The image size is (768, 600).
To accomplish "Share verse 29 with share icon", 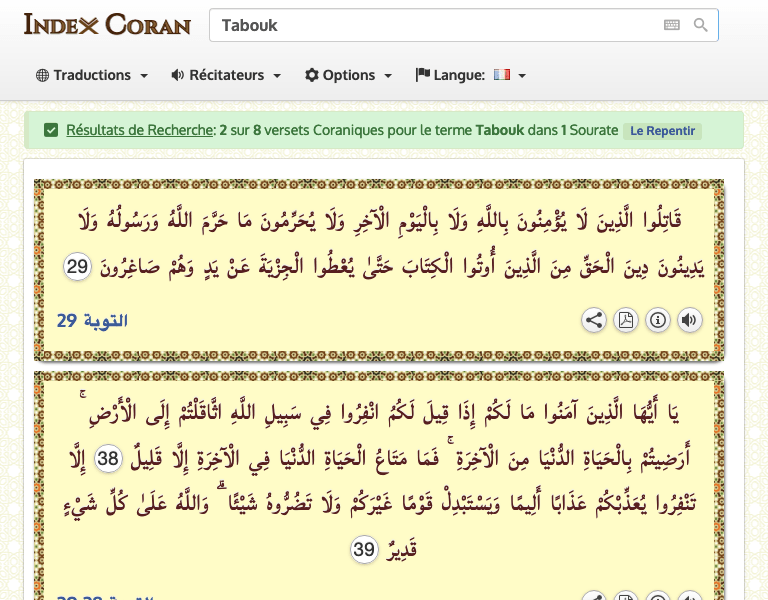I will [x=594, y=320].
